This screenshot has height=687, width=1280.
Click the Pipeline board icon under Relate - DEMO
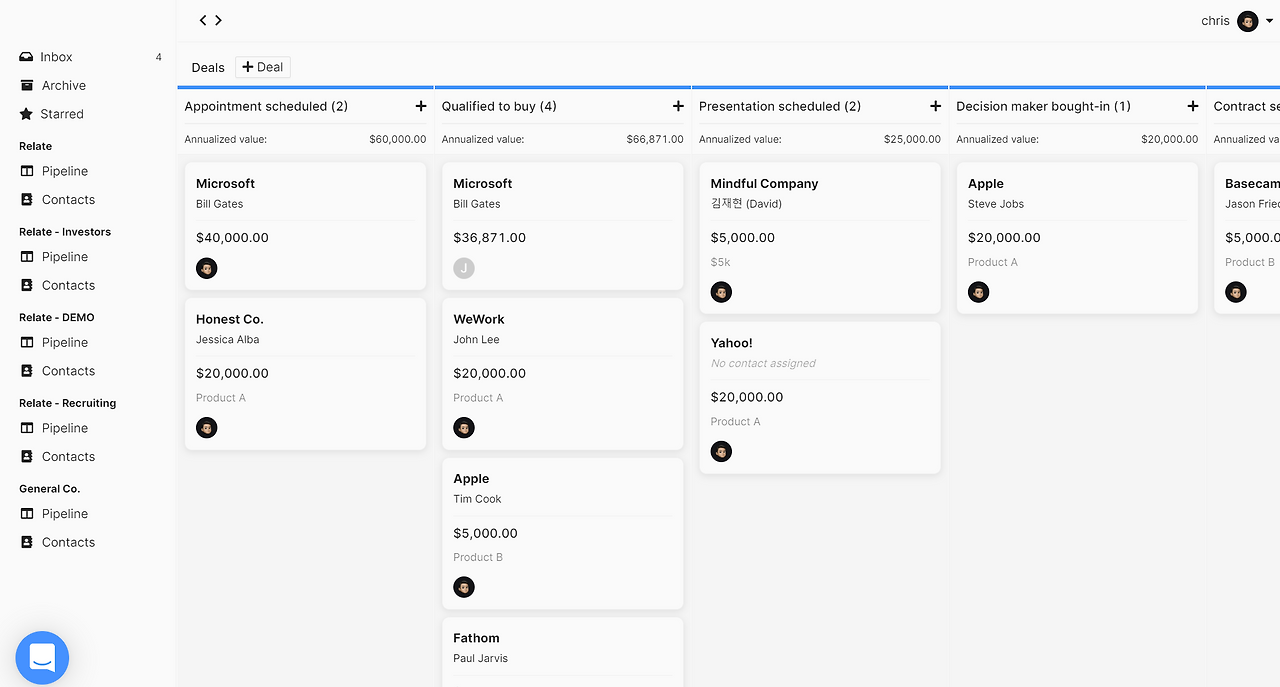coord(27,342)
